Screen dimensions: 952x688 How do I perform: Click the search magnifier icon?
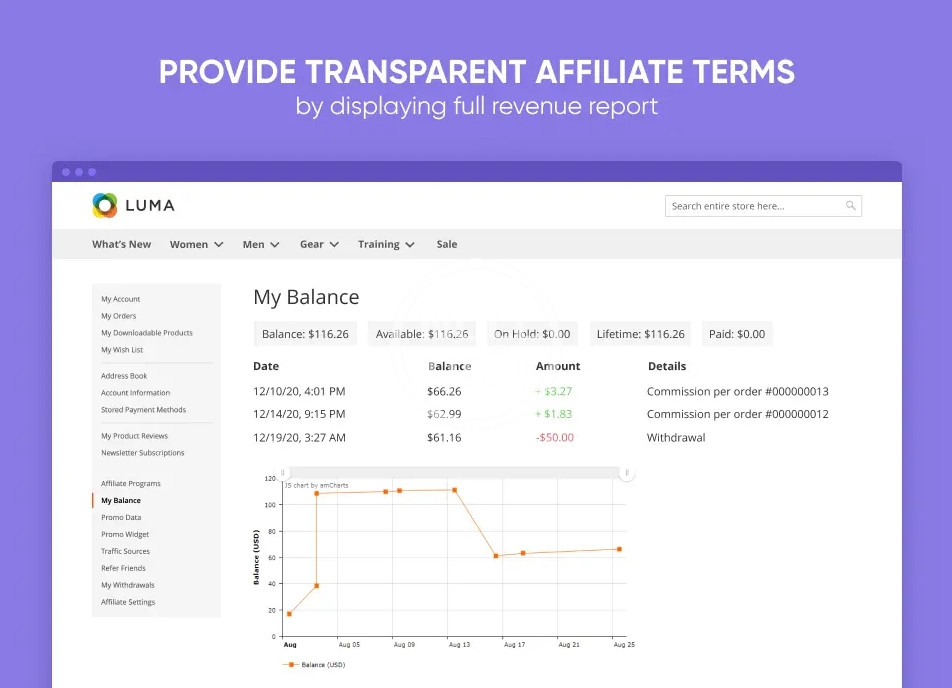tap(851, 206)
